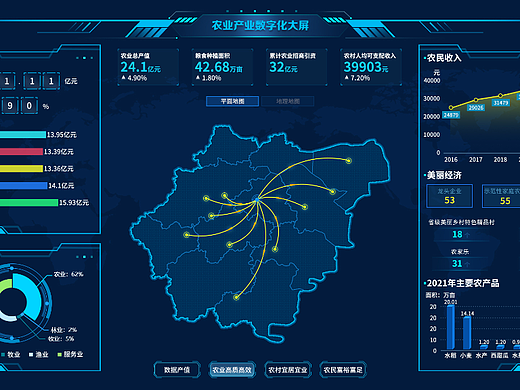
Task: Select the highlighted 农业高质高效 bottom tab
Action: [232, 370]
